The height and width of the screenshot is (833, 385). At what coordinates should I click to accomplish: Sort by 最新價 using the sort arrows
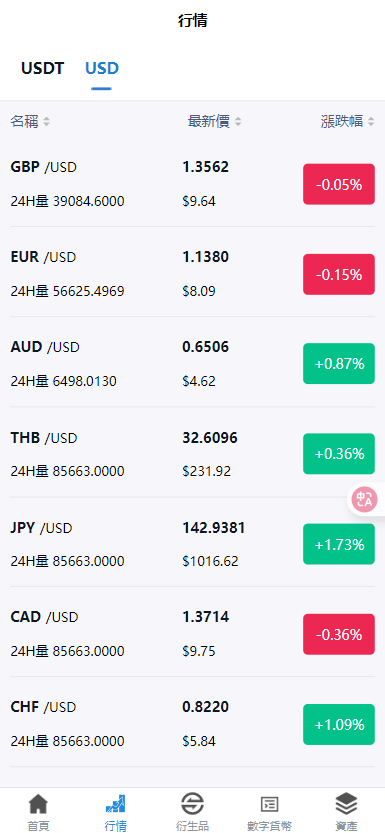coord(238,122)
